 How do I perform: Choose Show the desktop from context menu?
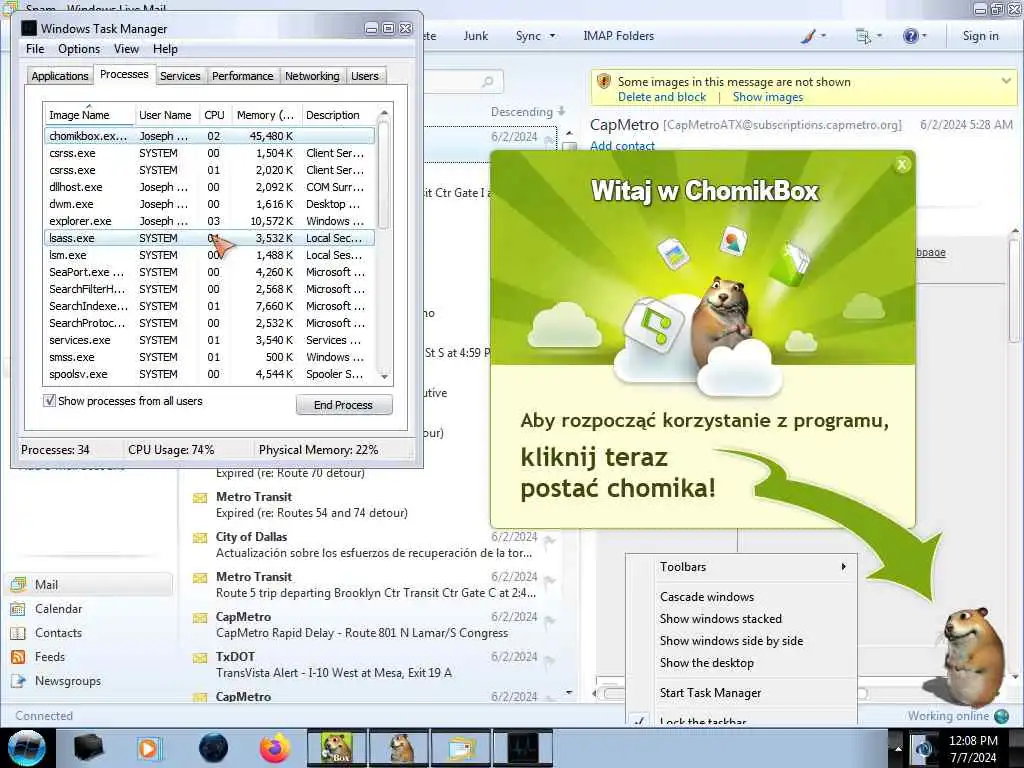point(707,663)
